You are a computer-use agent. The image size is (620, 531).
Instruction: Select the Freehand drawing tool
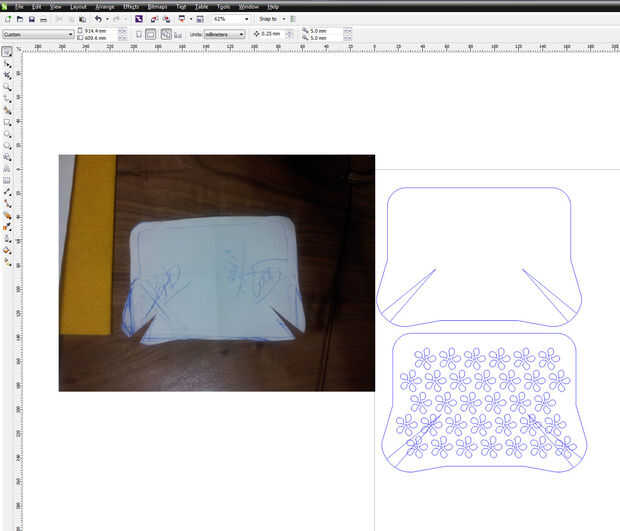[x=7, y=99]
